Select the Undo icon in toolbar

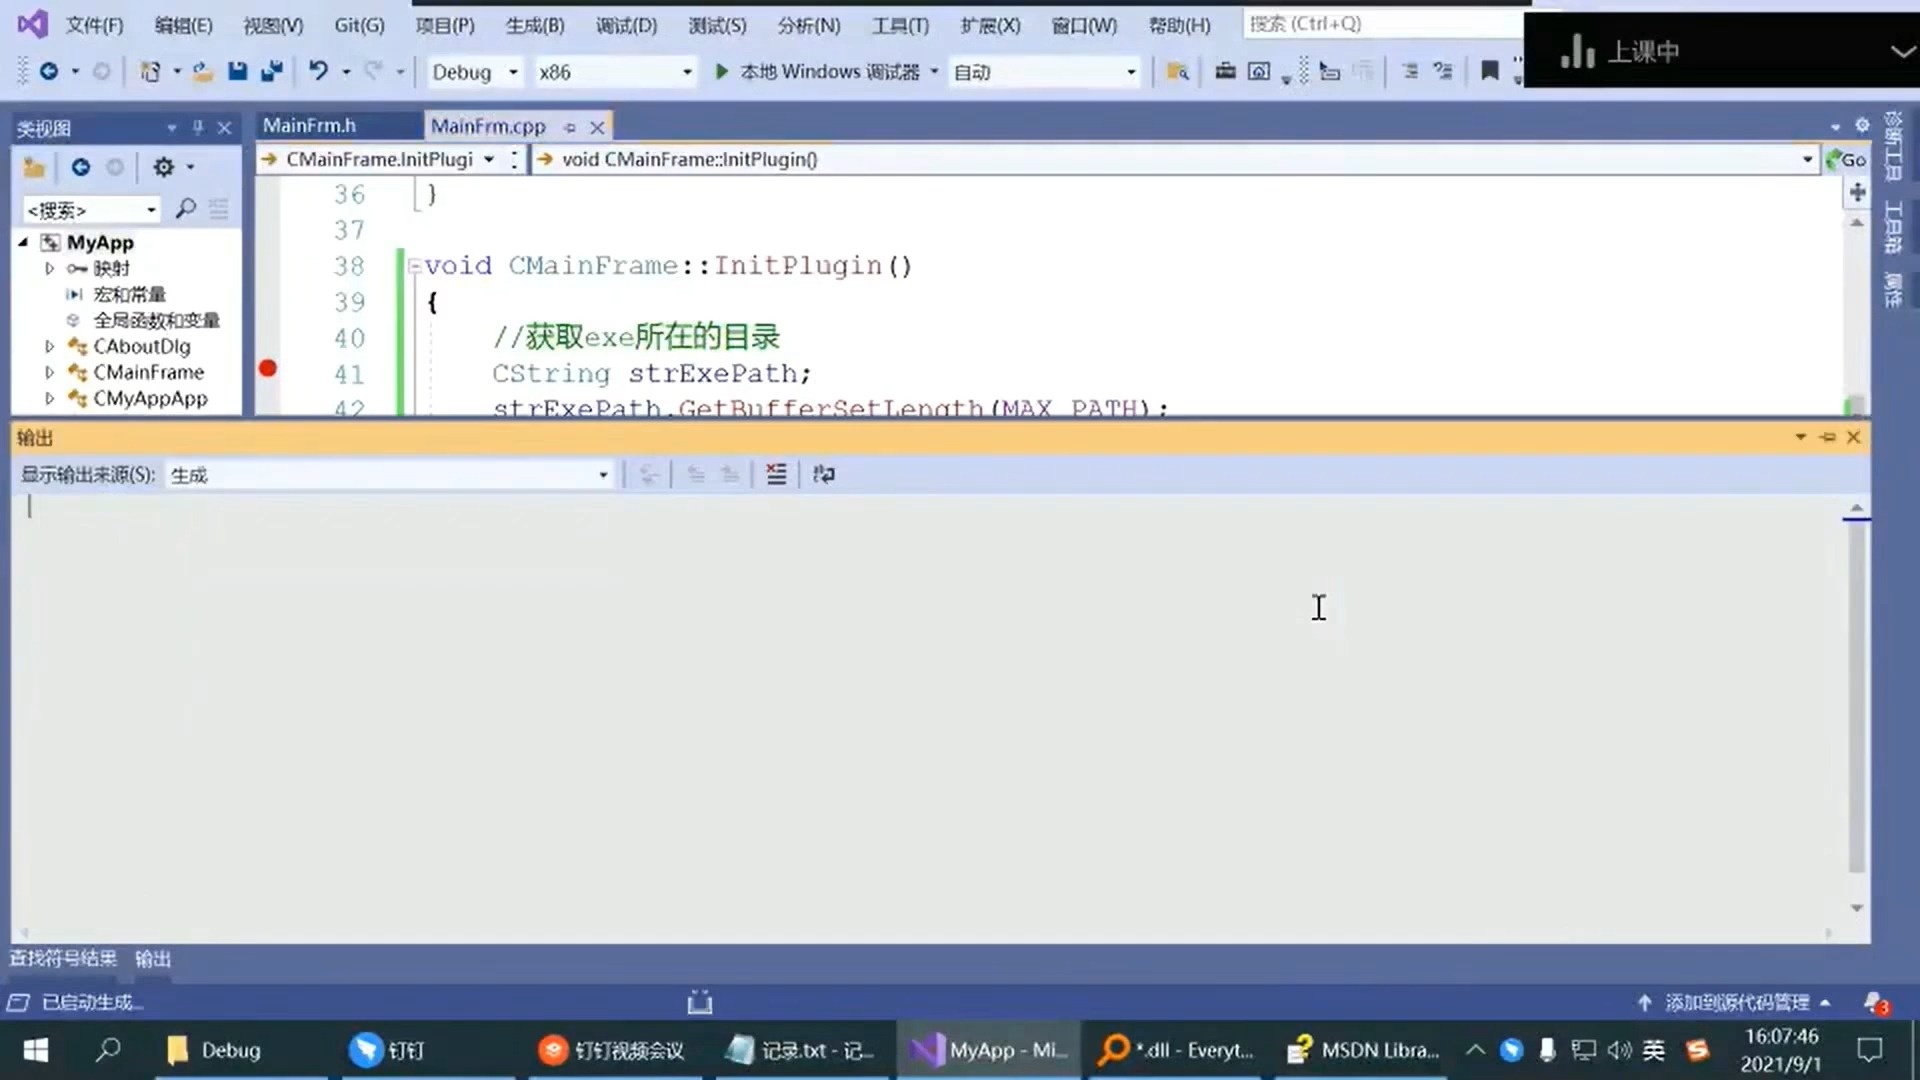[x=318, y=71]
